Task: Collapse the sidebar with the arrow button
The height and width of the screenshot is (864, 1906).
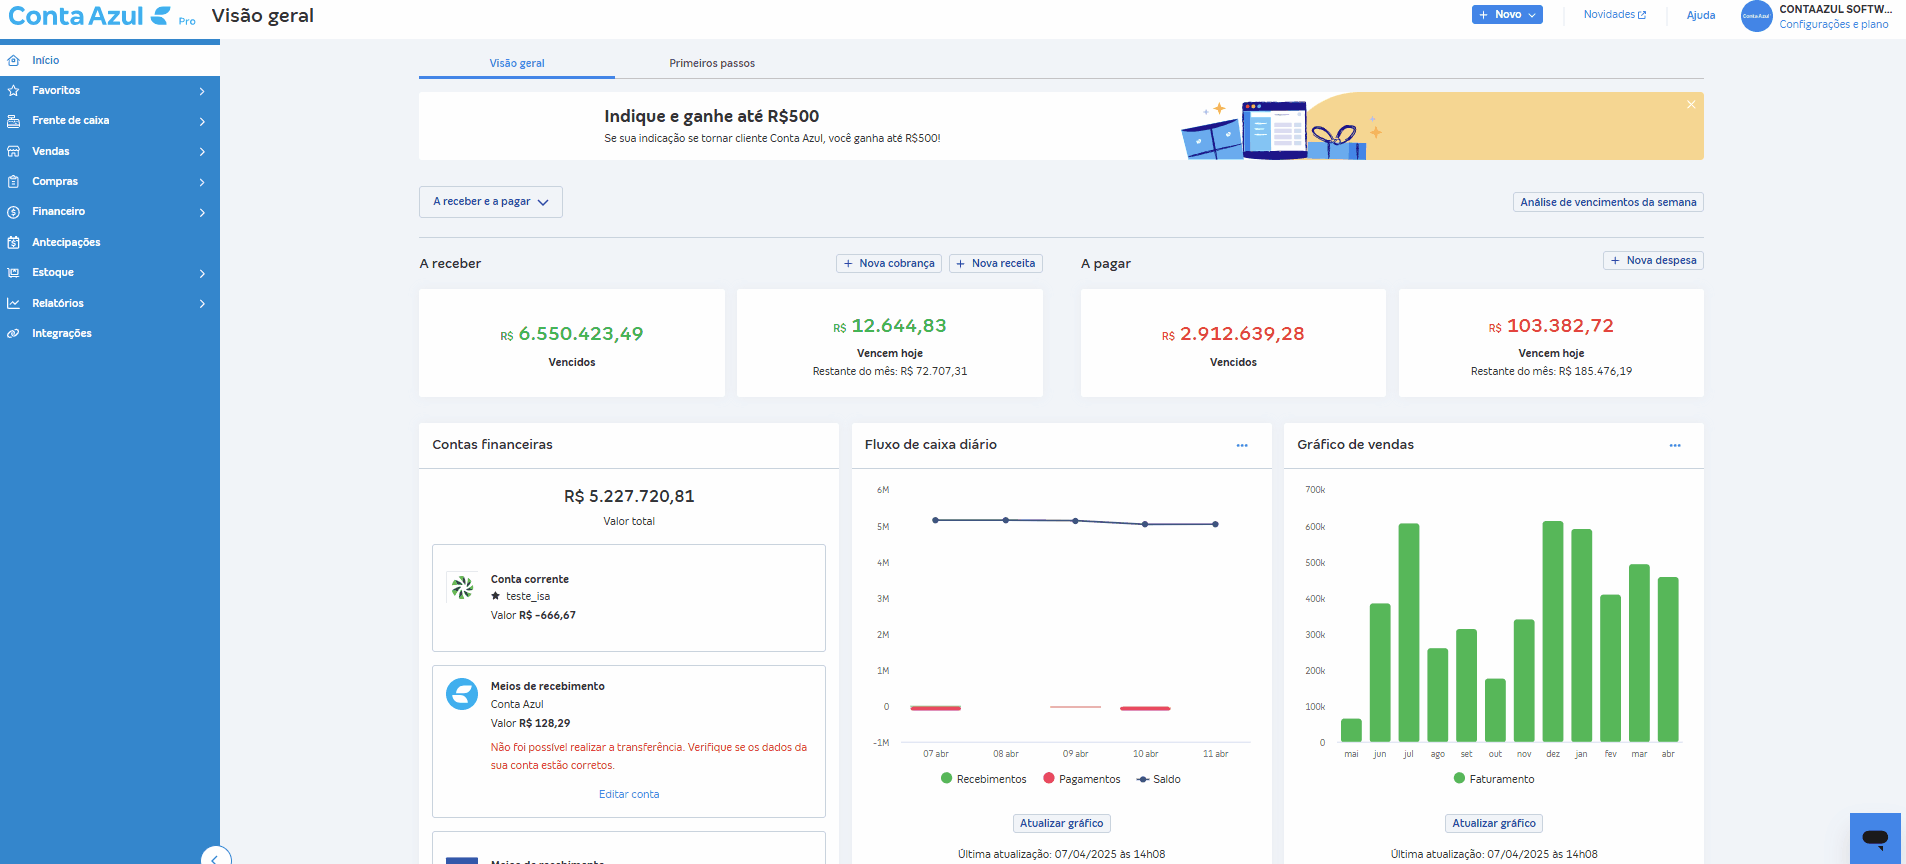Action: point(215,858)
